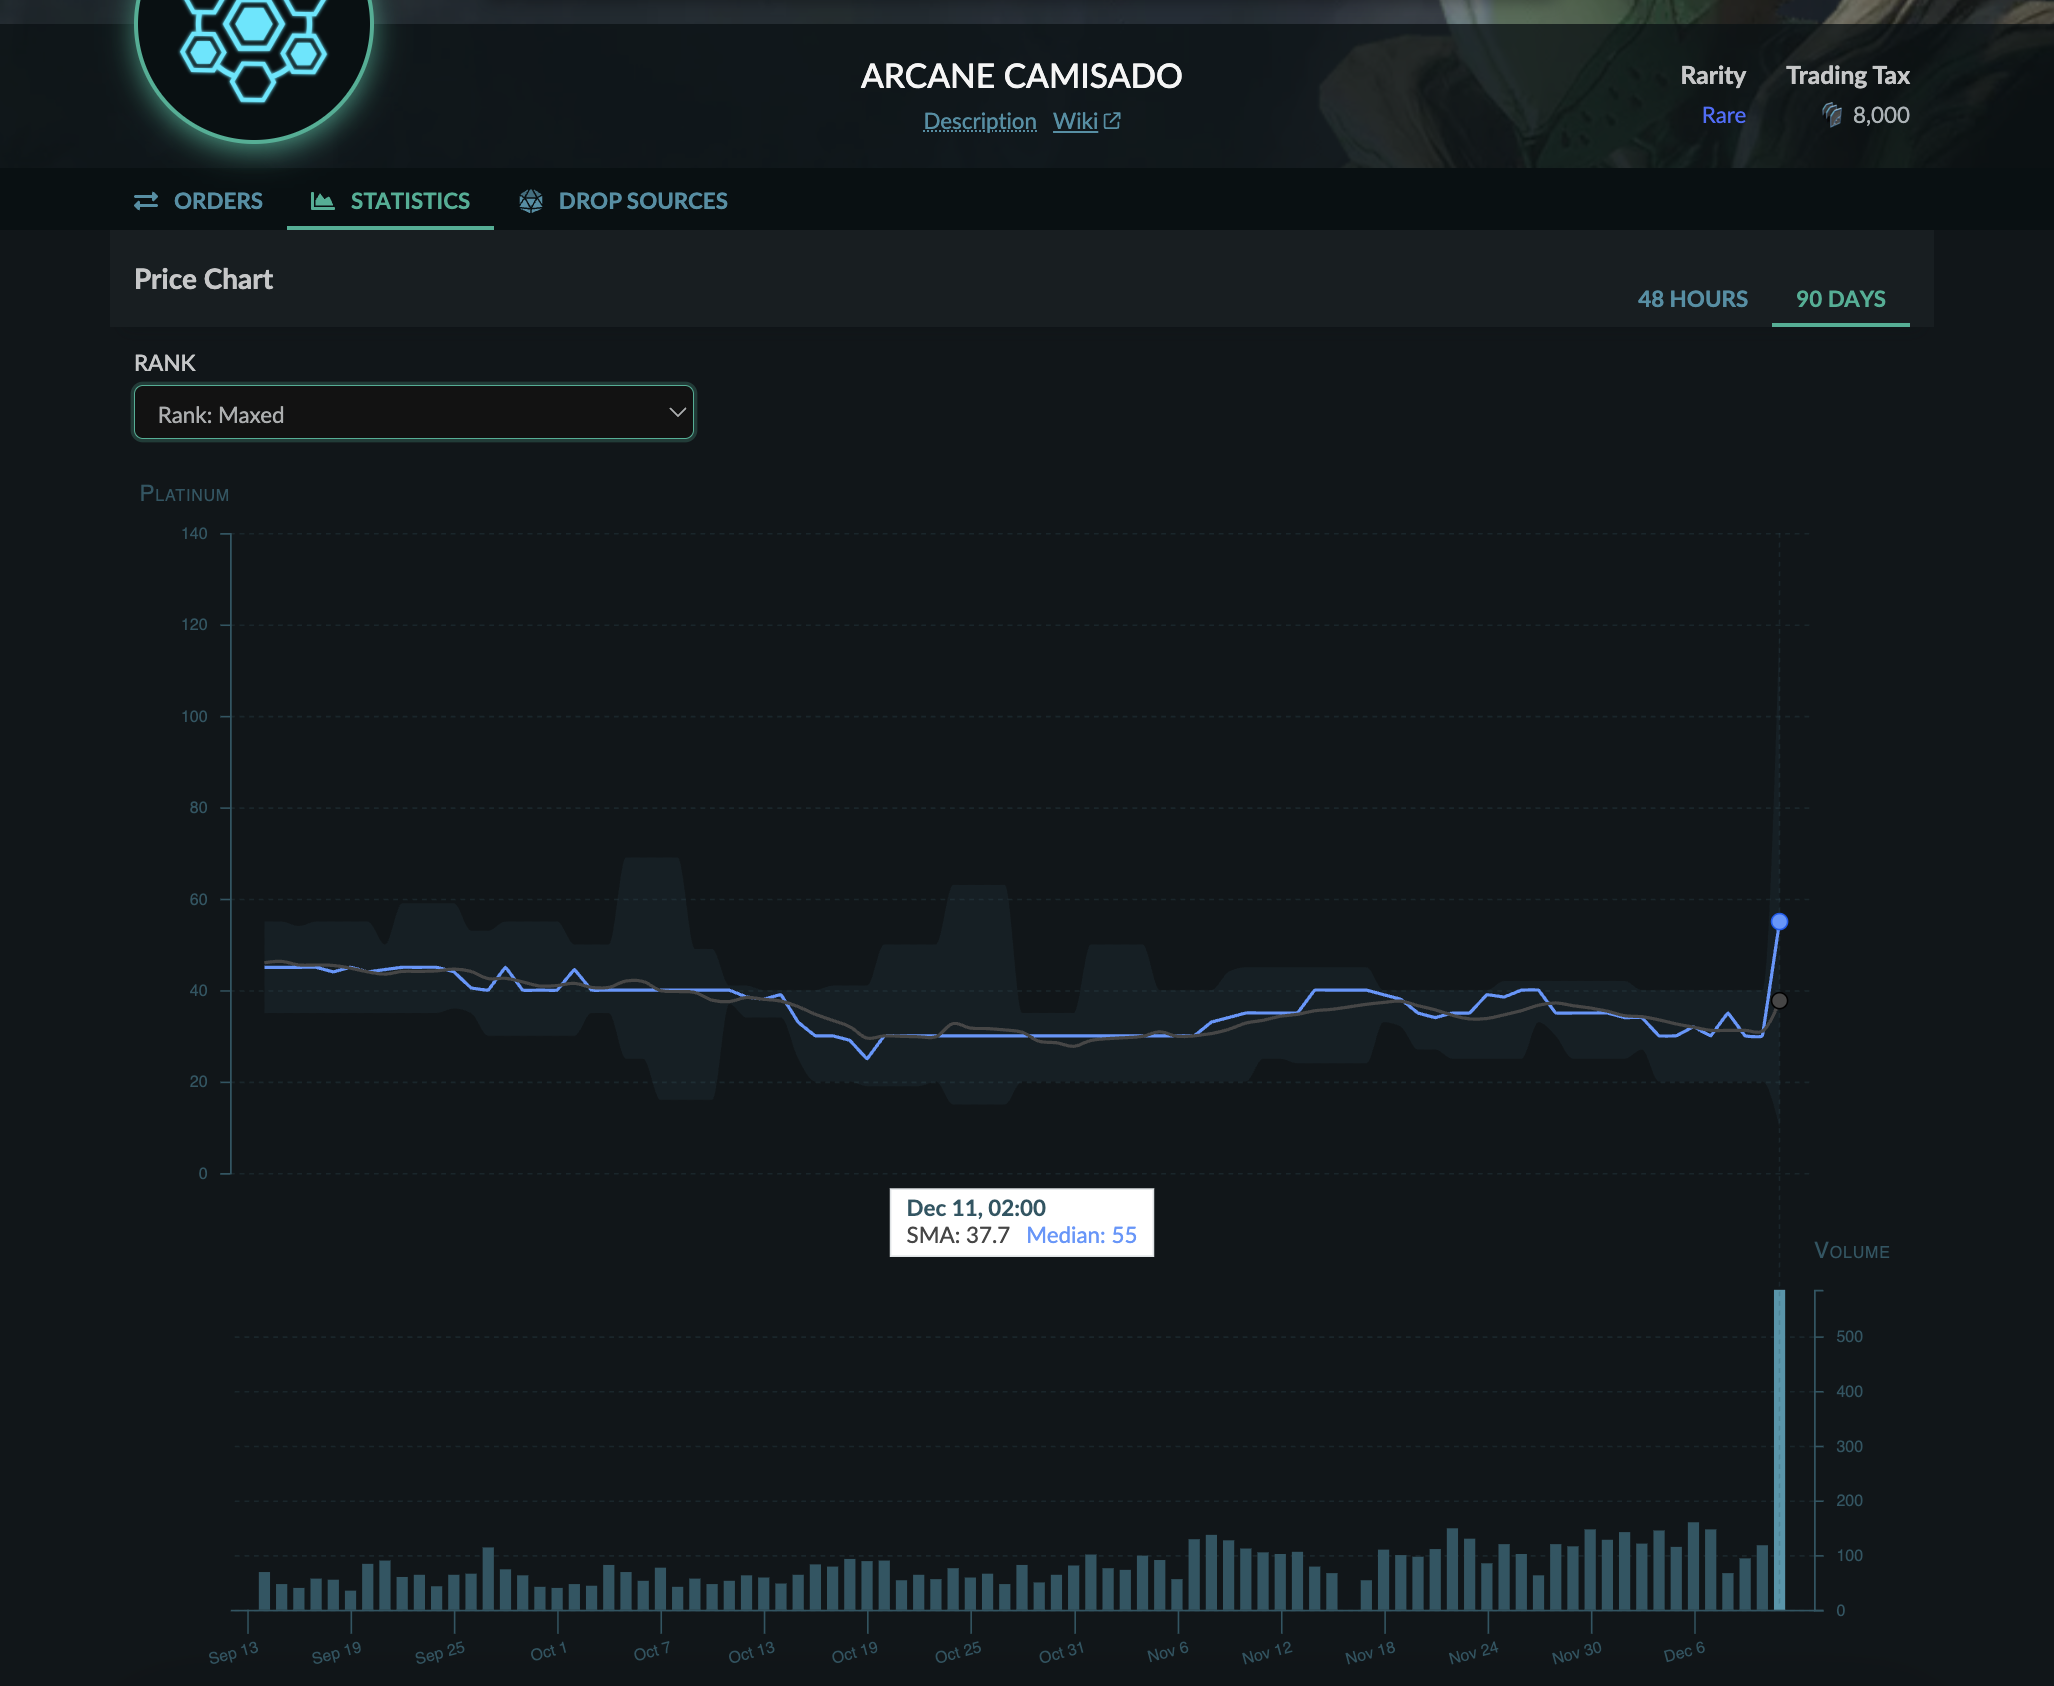This screenshot has height=1686, width=2054.
Task: Click the Rare rarity label
Action: 1723,115
